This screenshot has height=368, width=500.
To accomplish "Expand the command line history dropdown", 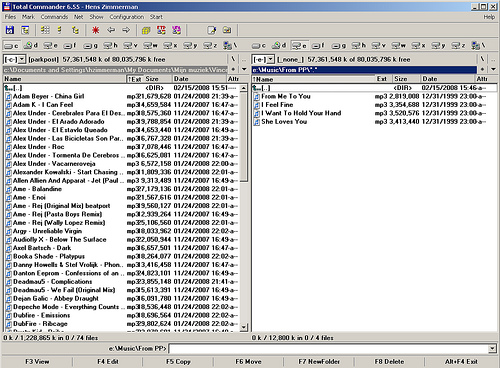I will point(492,349).
